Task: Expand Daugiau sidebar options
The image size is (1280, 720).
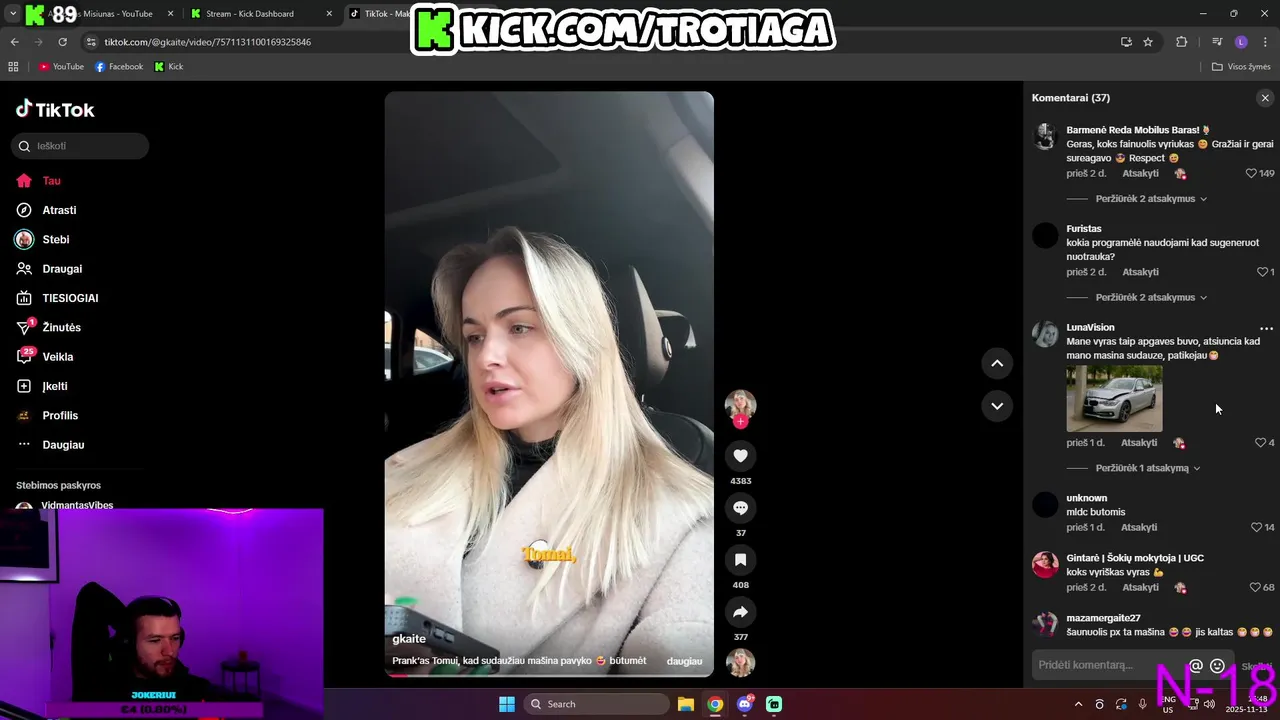Action: [63, 445]
